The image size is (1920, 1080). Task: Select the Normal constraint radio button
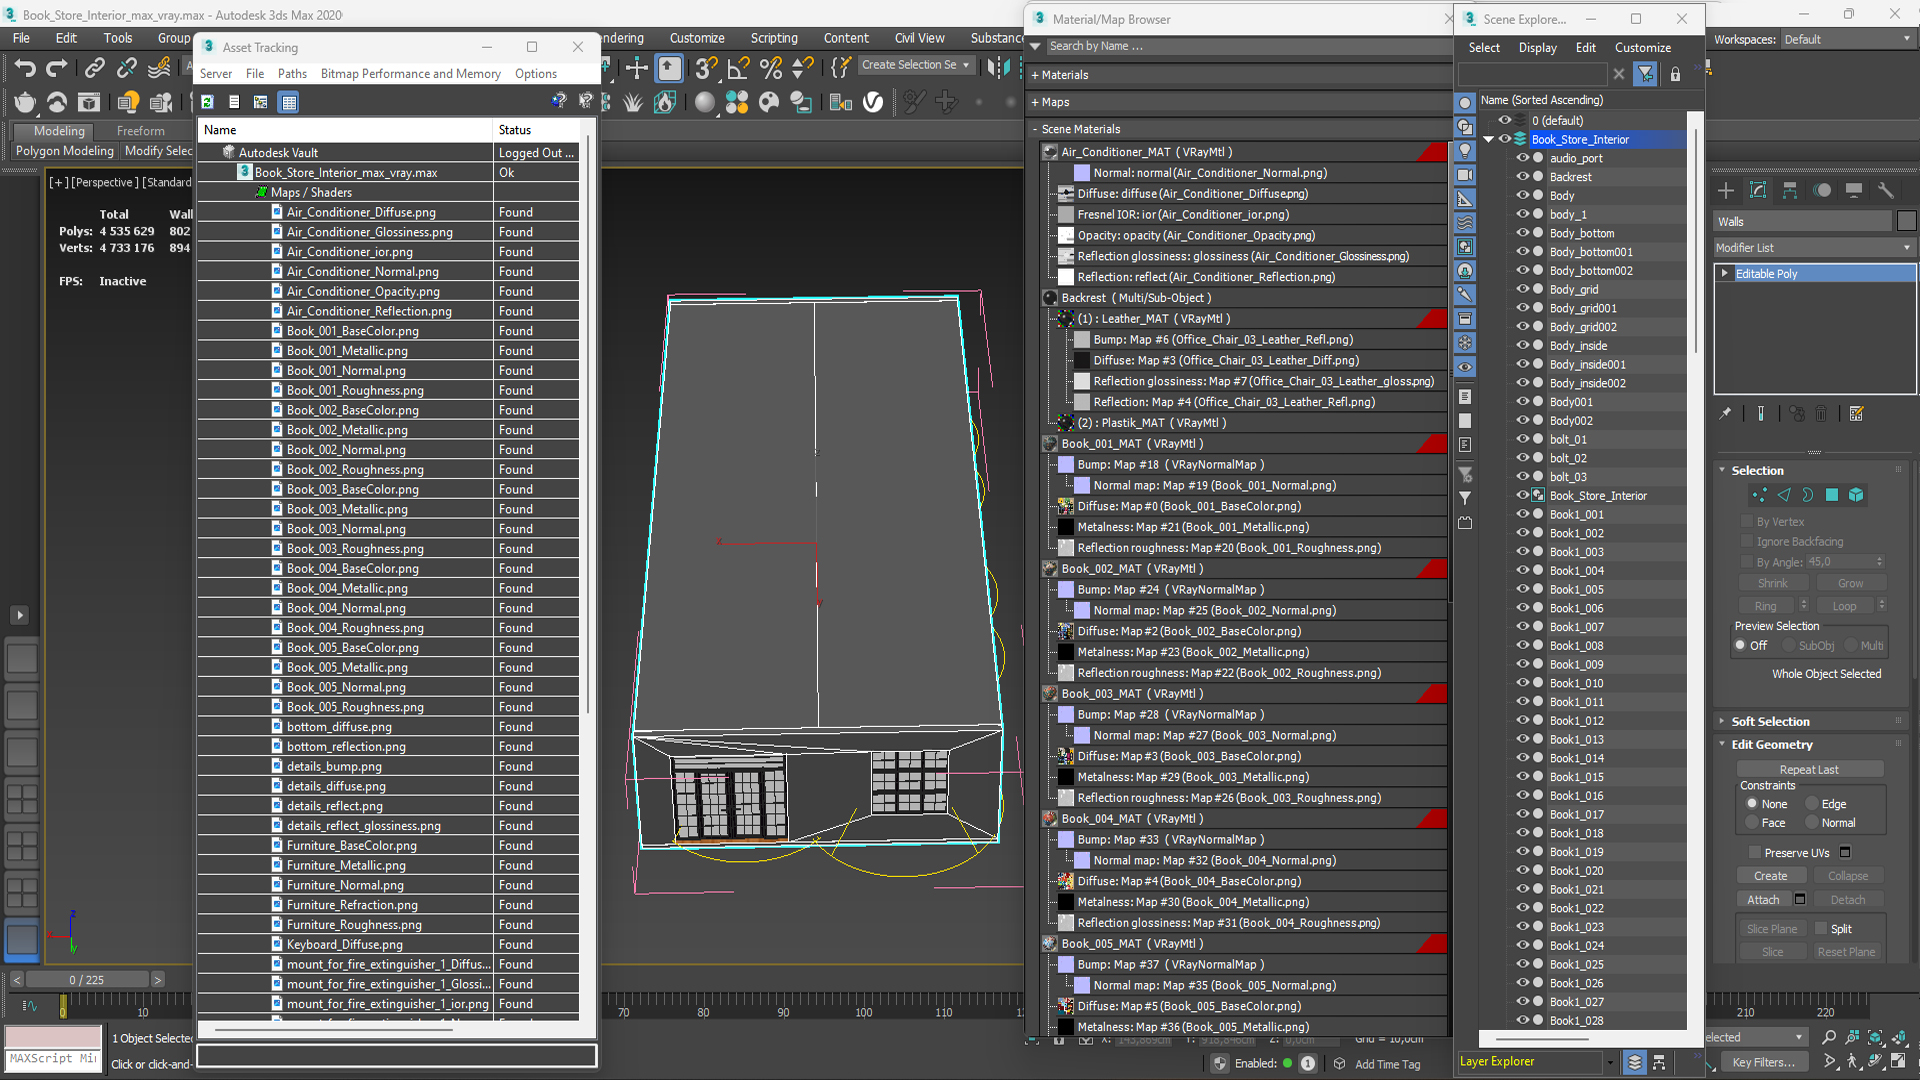point(1811,823)
